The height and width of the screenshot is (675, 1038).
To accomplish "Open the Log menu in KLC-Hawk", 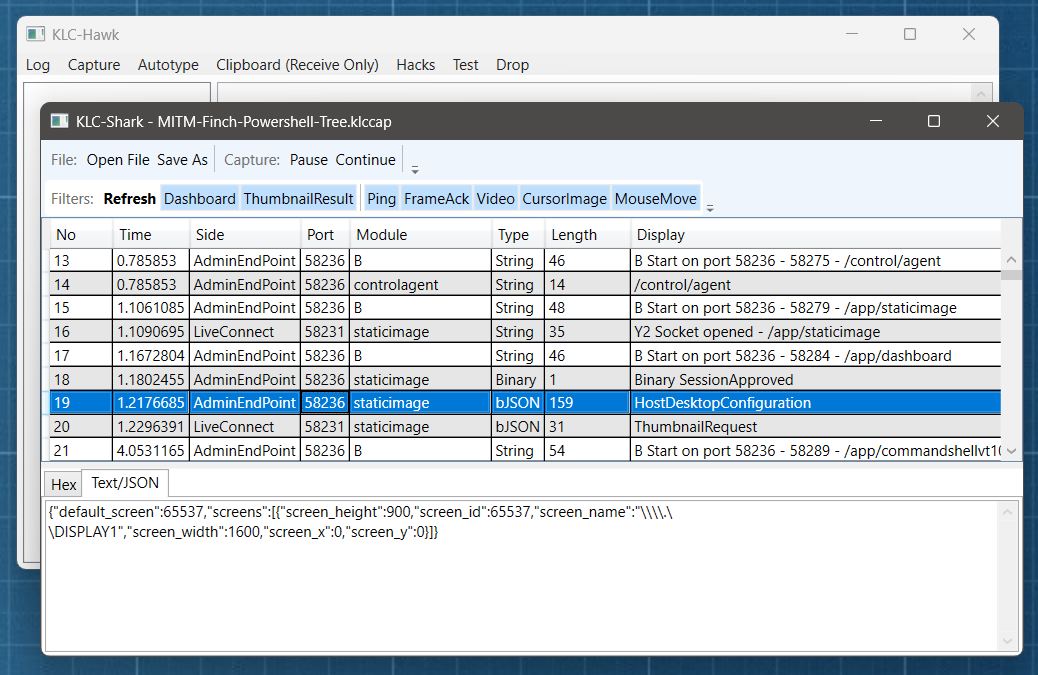I will point(38,65).
